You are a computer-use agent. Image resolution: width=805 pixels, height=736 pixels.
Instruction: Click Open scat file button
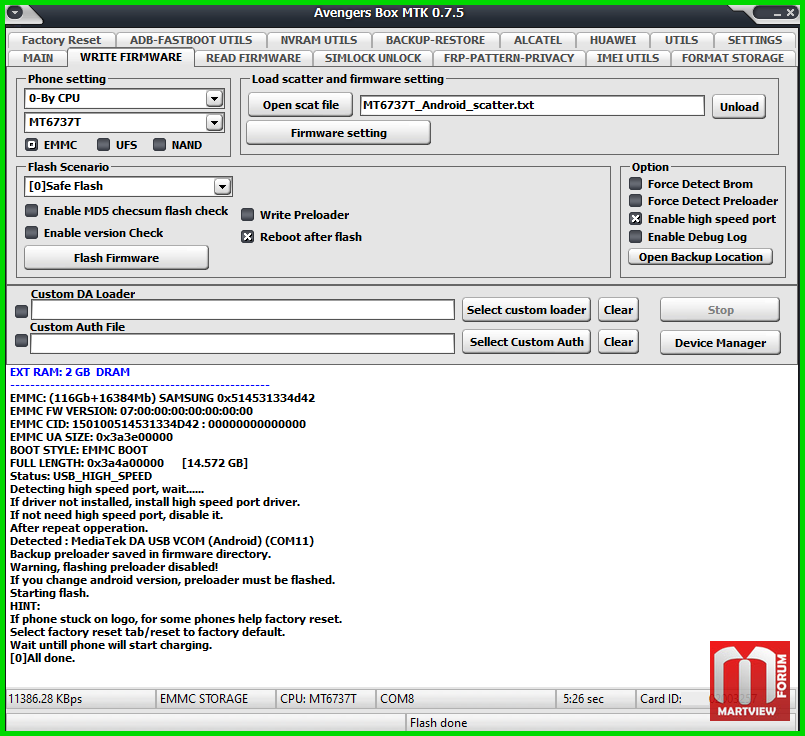301,105
